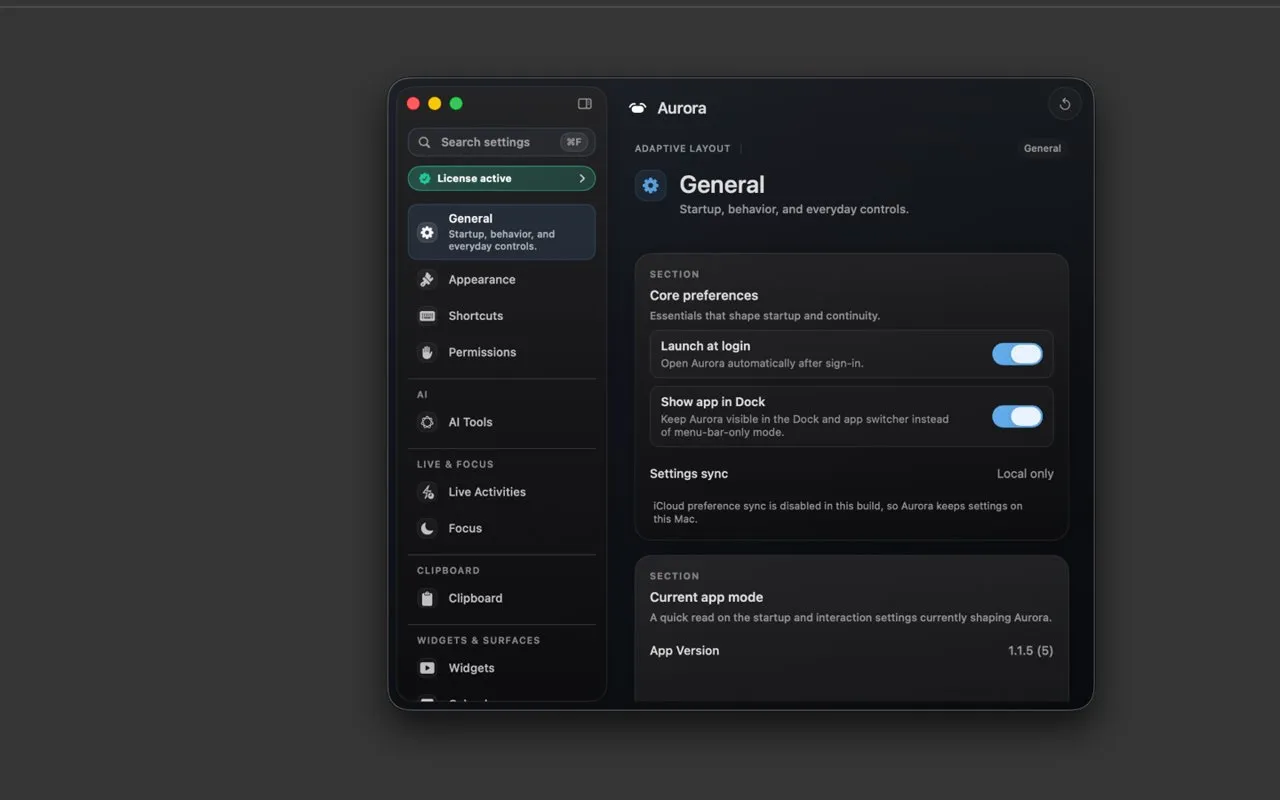Click the App Version label
Screen dimensions: 1280x800
coord(684,651)
